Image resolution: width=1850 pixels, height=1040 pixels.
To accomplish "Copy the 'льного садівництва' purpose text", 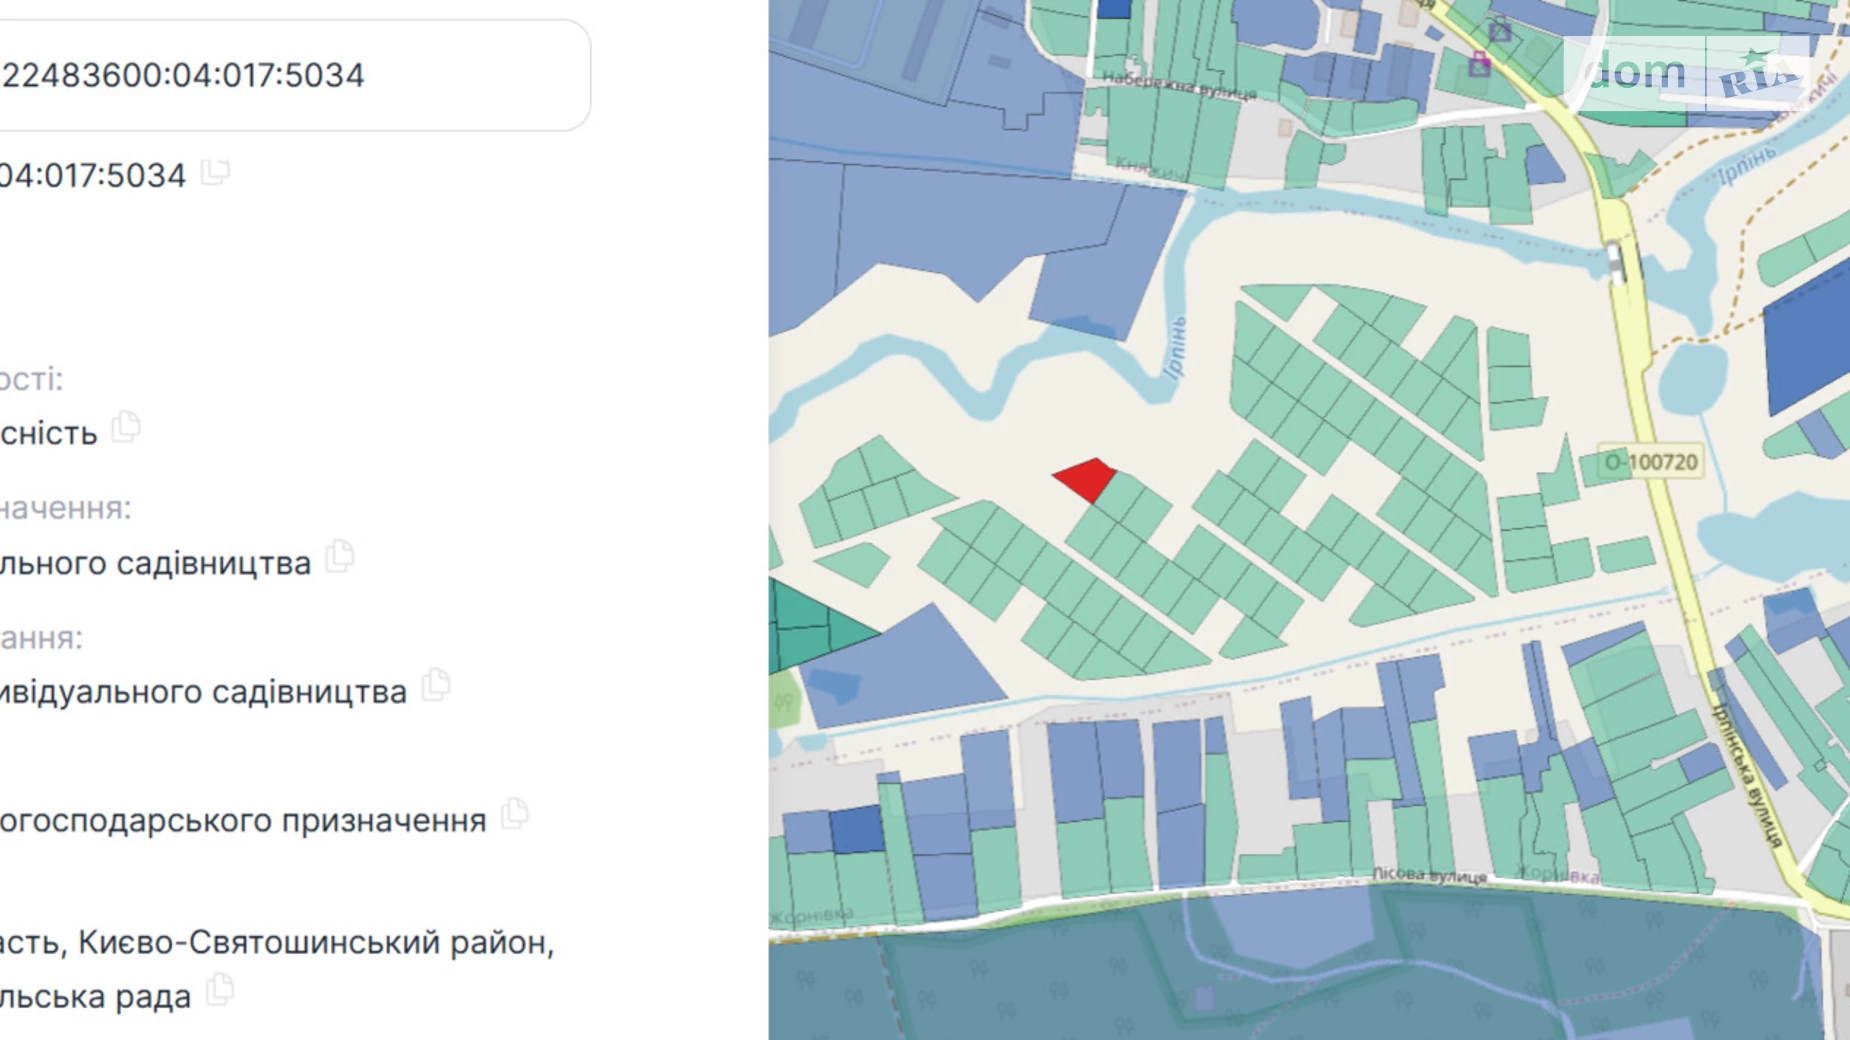I will point(340,556).
